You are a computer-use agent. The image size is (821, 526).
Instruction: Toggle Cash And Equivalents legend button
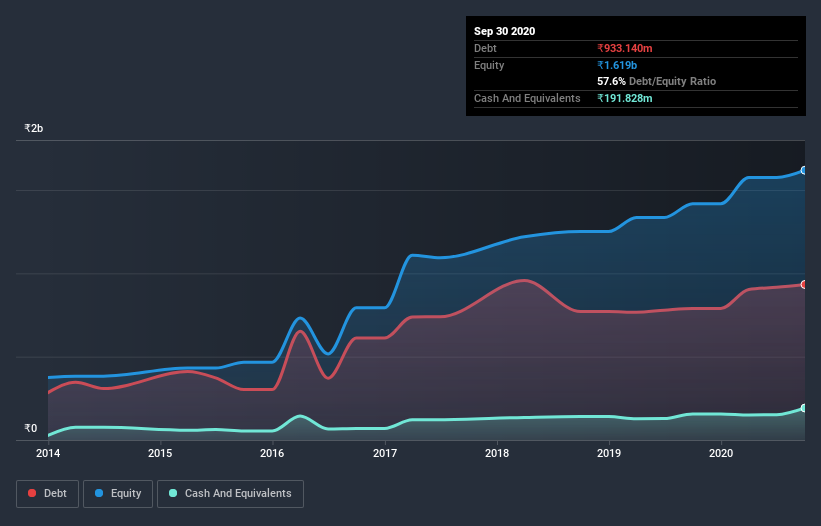coord(230,494)
